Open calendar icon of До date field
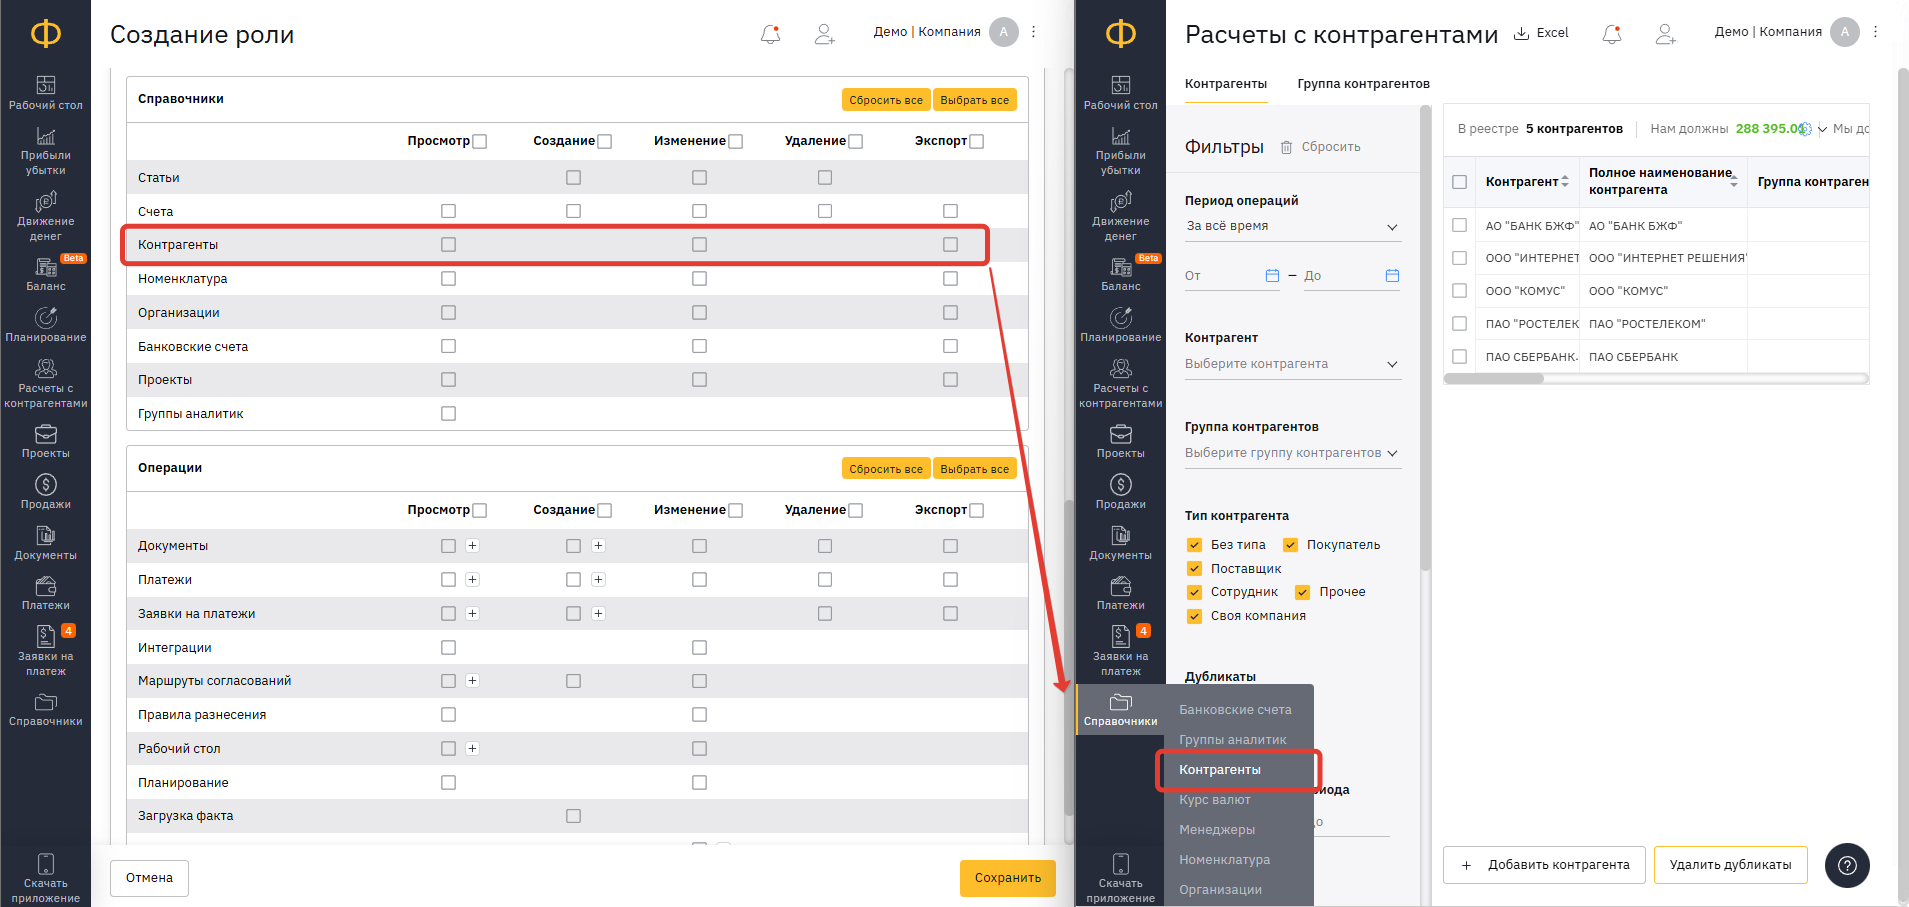 coord(1392,276)
